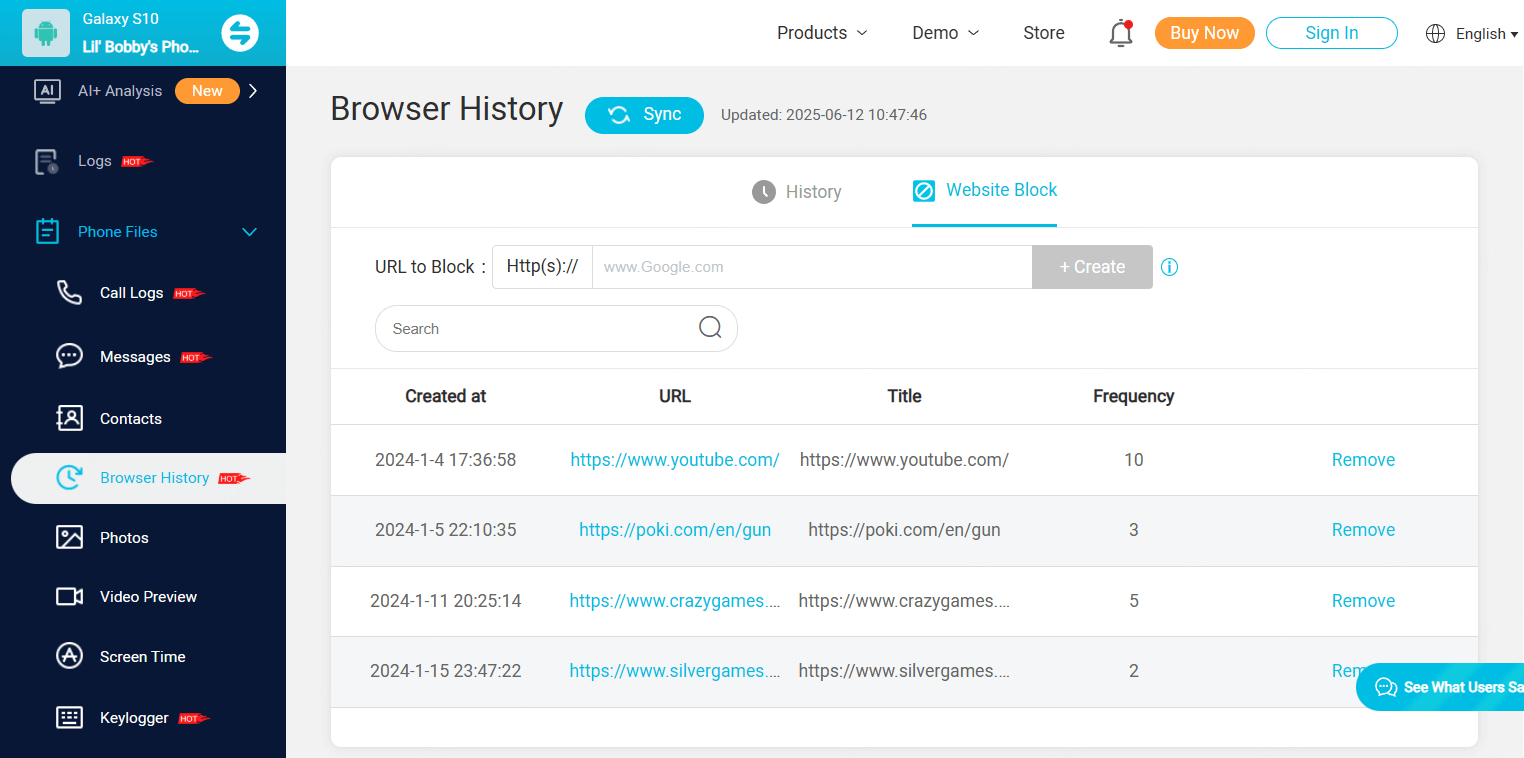This screenshot has width=1524, height=758.
Task: Remove the crazygames blocked entry
Action: (1363, 601)
